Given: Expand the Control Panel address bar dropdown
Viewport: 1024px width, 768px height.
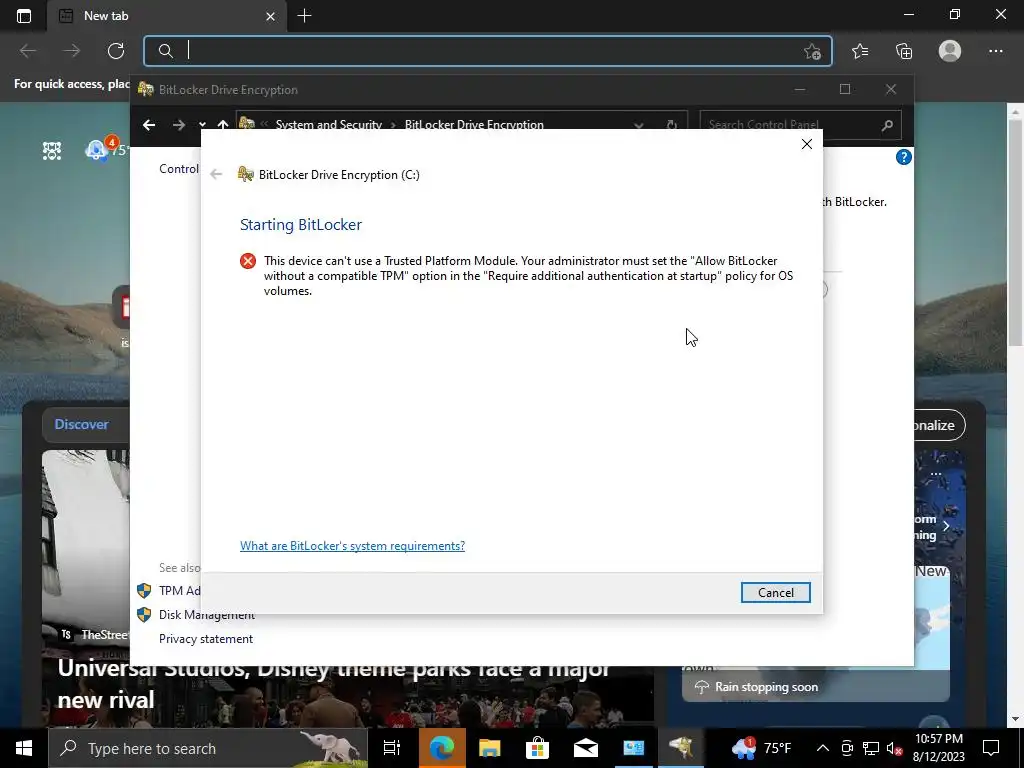Looking at the screenshot, I should [639, 125].
